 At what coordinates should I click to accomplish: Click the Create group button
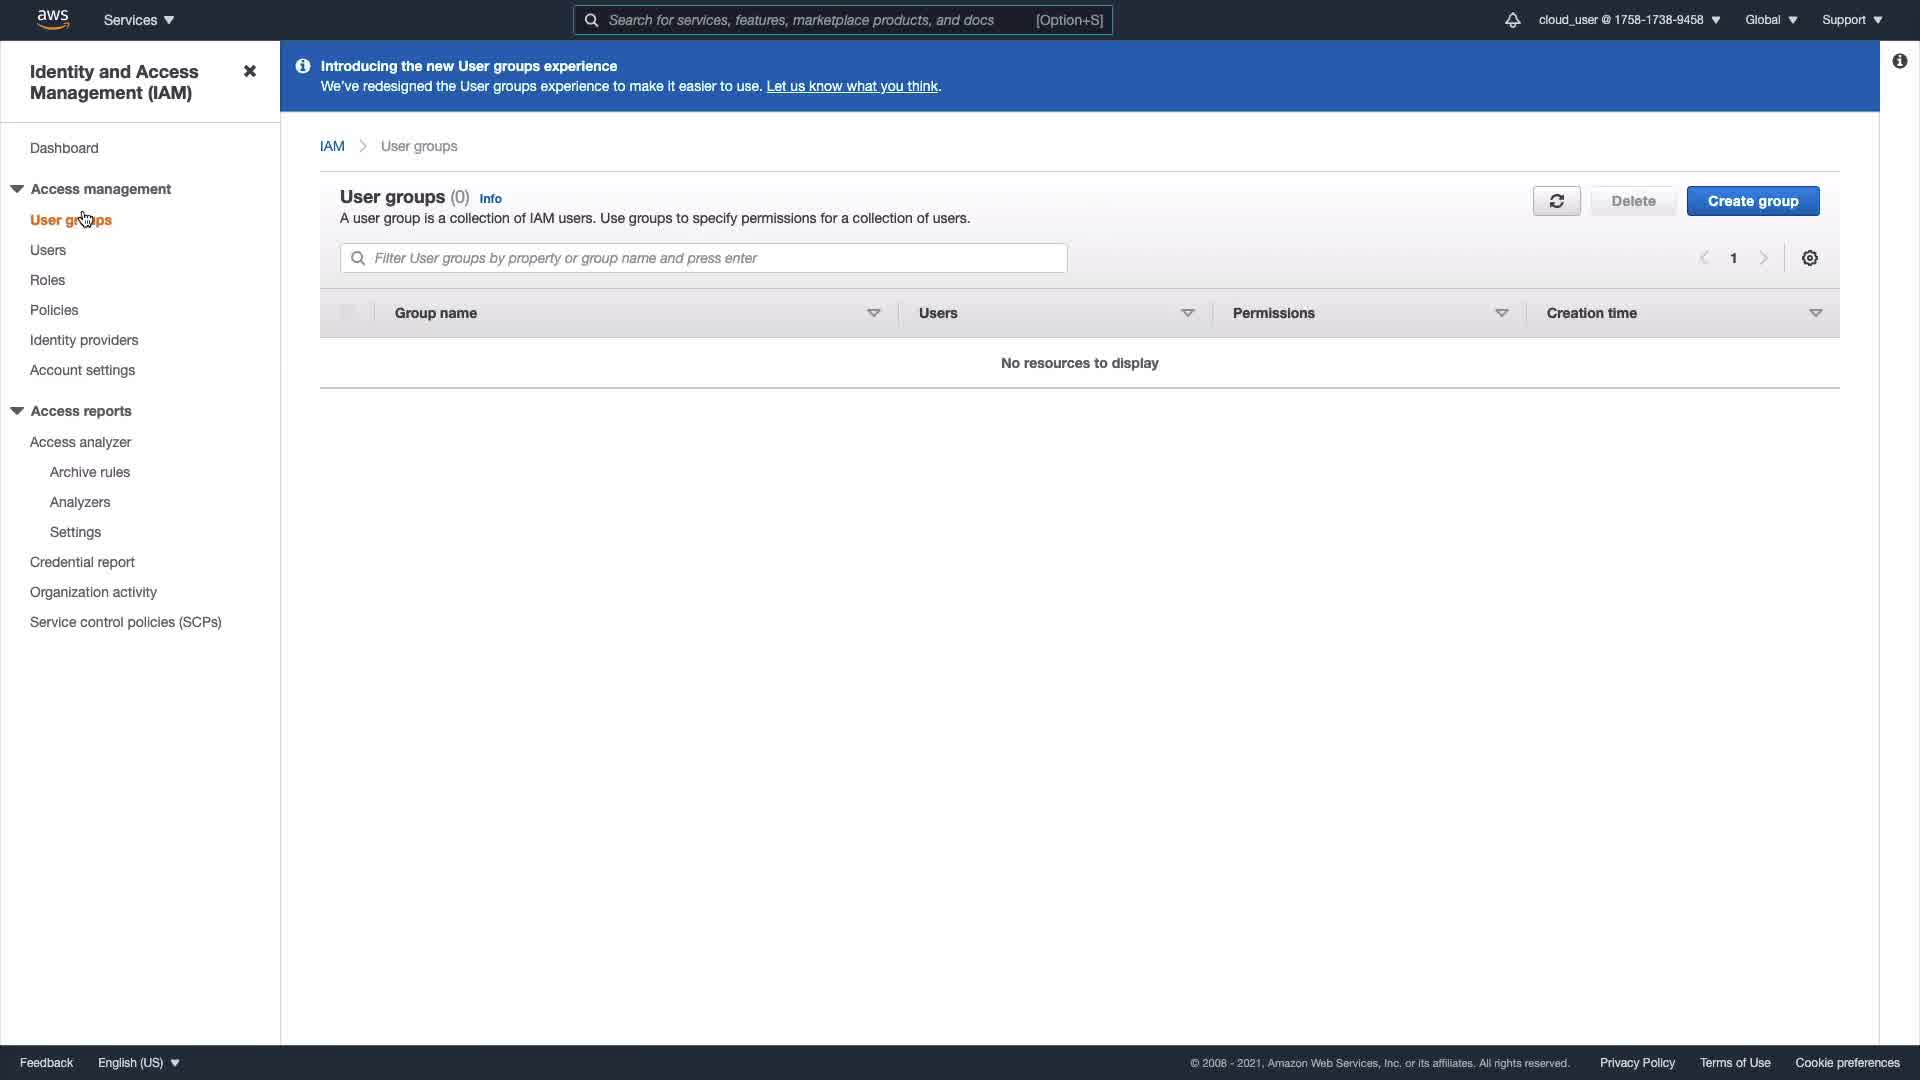click(x=1752, y=201)
